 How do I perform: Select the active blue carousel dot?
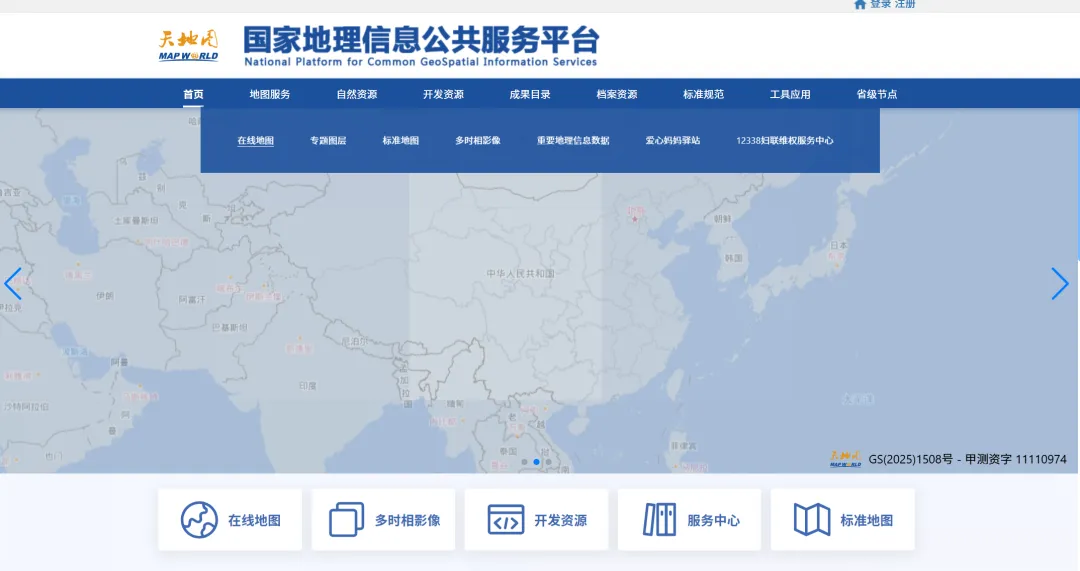click(537, 462)
